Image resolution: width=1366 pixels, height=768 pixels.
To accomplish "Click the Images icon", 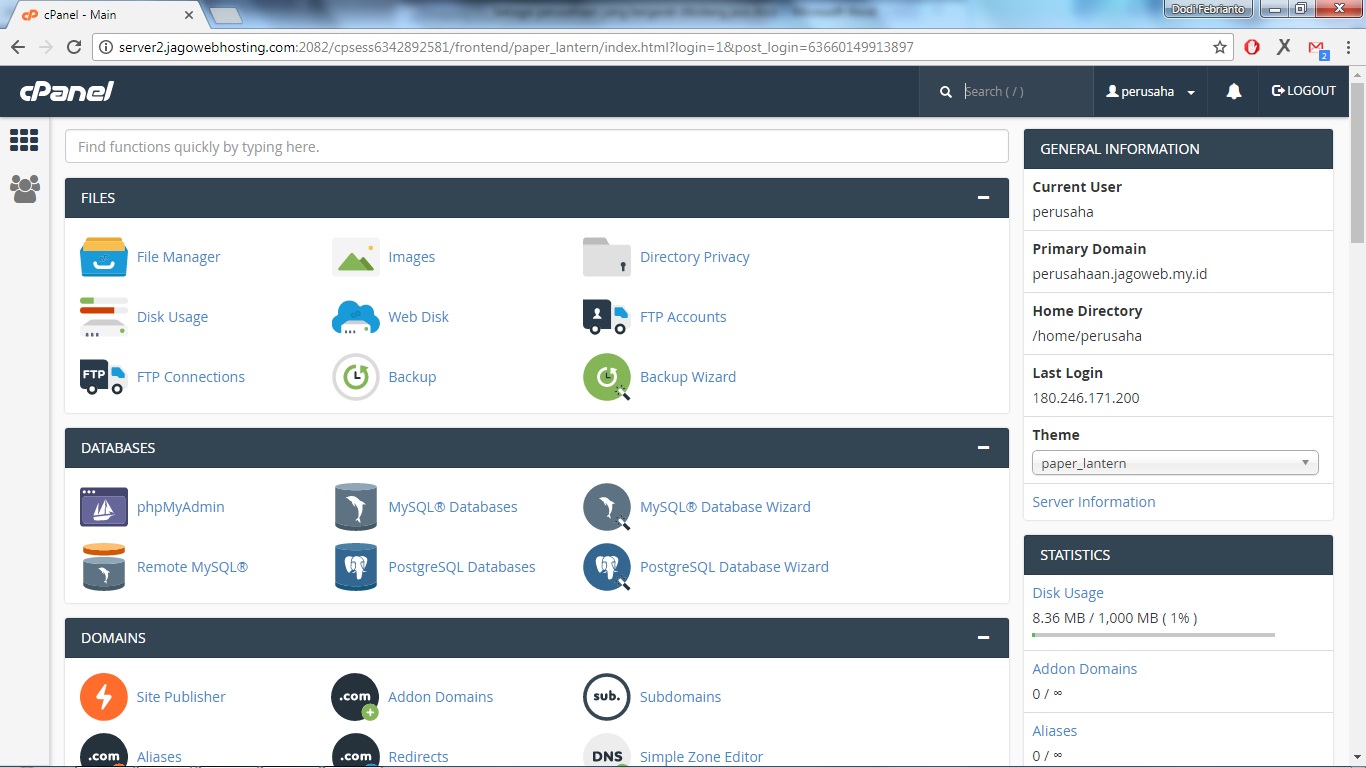I will coord(356,257).
